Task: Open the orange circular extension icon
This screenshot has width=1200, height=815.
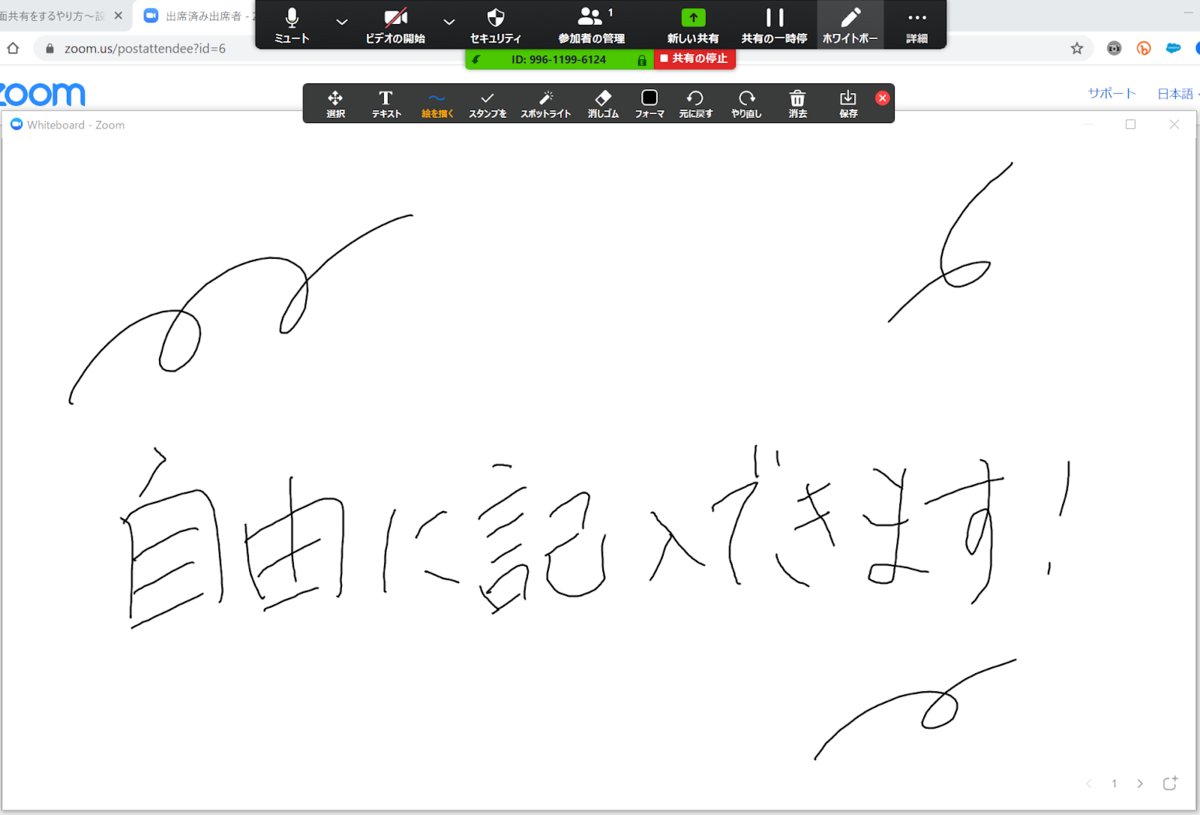Action: click(x=1144, y=48)
